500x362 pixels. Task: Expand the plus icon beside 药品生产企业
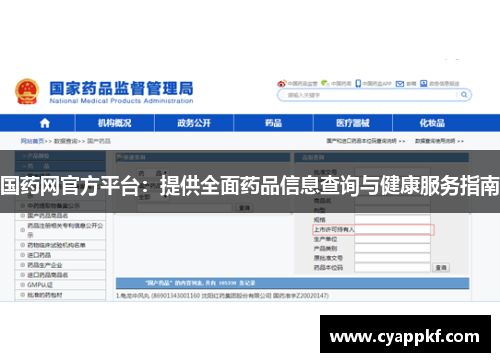coord(22,265)
